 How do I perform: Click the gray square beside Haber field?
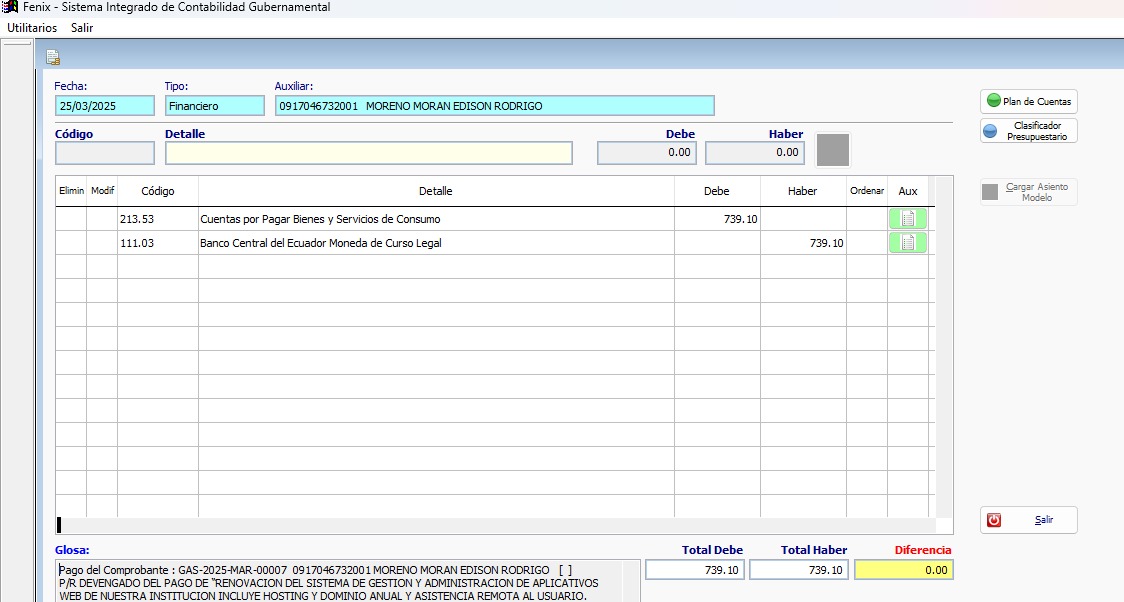(x=832, y=150)
